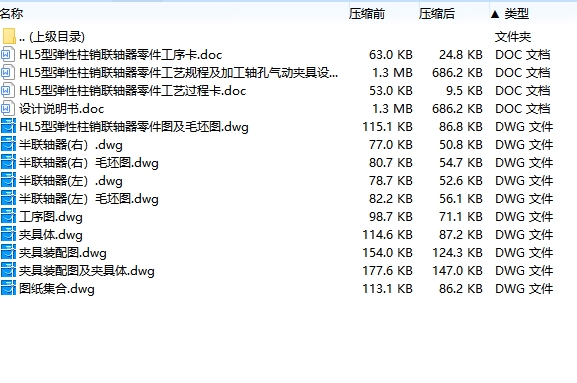Select file 半联轴器(左) .dwg
The image size is (577, 383).
[x=71, y=181]
